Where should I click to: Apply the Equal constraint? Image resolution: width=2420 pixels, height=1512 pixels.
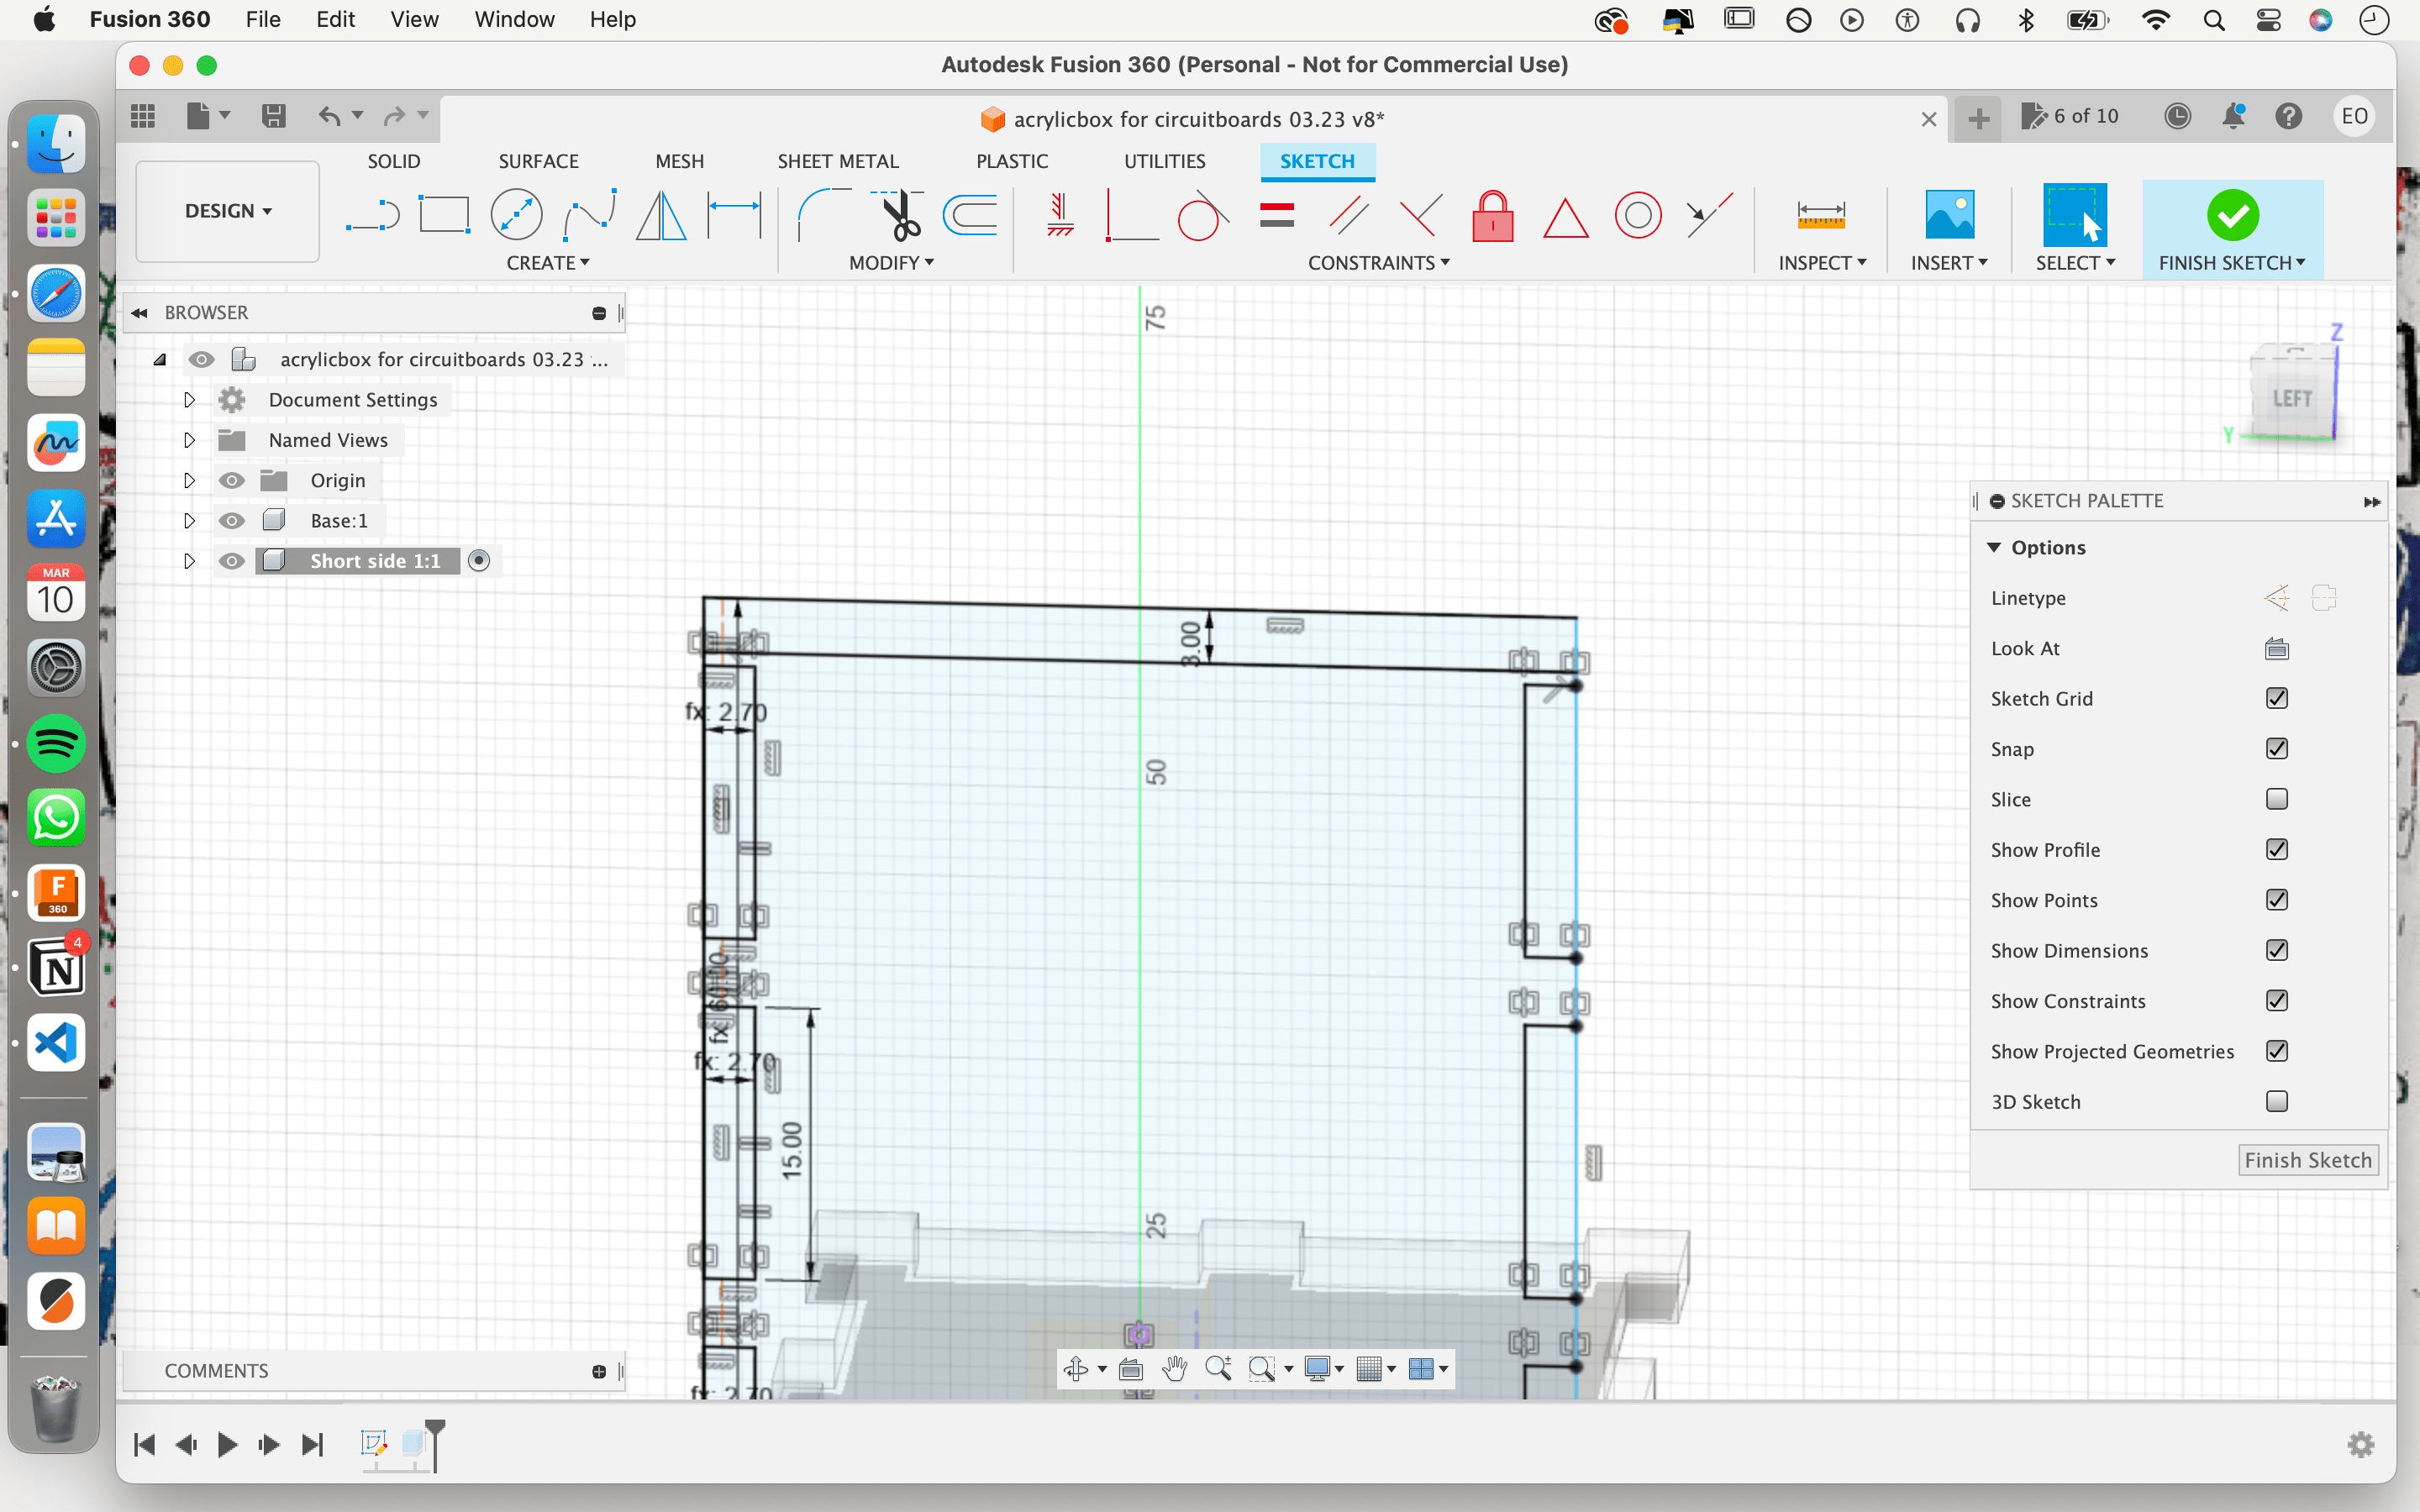[1277, 215]
